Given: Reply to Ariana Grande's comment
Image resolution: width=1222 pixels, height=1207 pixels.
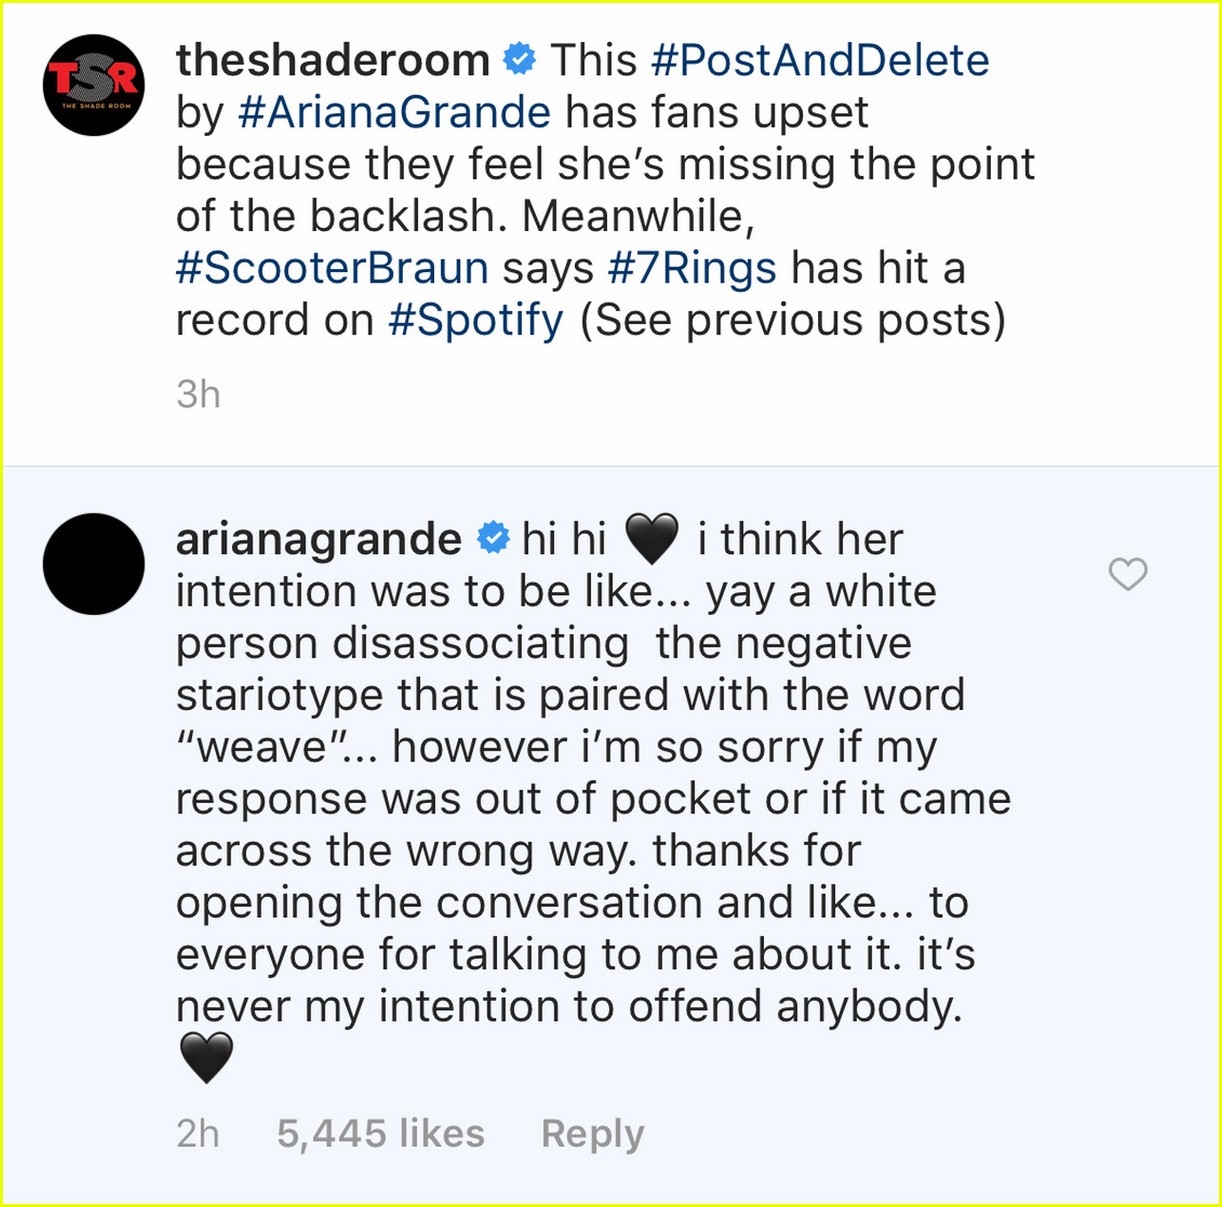Looking at the screenshot, I should 592,1133.
